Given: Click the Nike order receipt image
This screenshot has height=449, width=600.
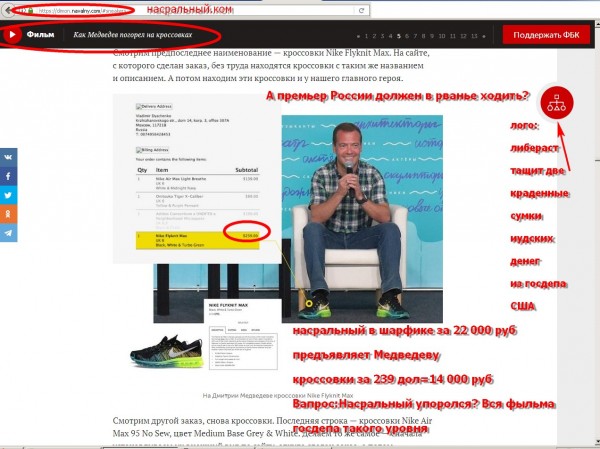Looking at the screenshot, I should click(x=197, y=179).
